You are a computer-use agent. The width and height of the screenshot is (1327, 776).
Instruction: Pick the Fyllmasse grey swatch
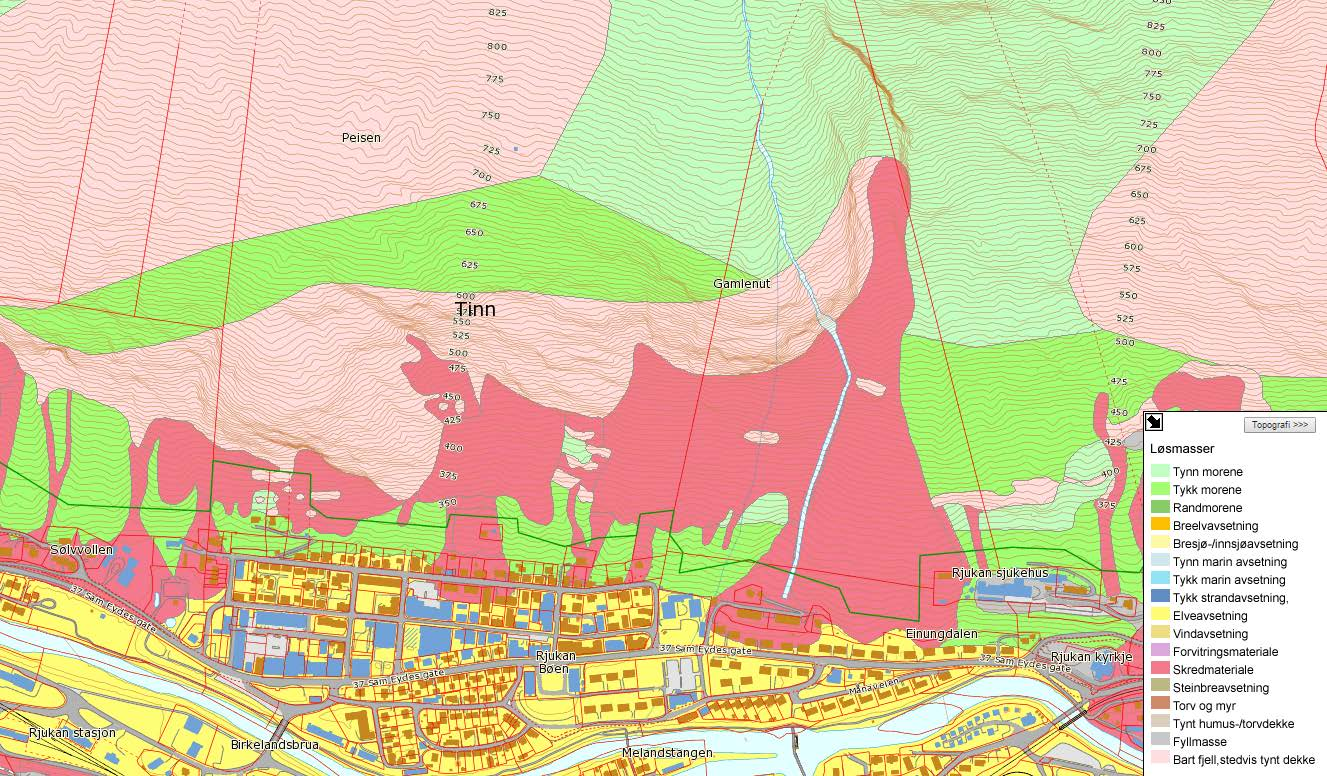click(1159, 742)
